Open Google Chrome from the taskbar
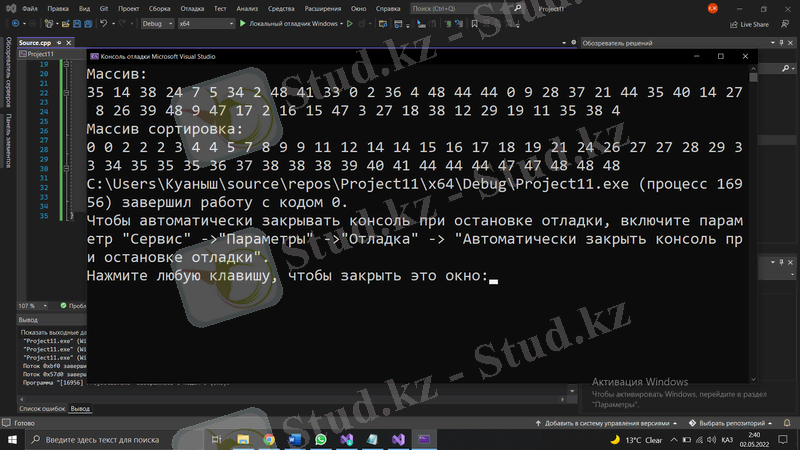The image size is (800, 450). [269, 439]
